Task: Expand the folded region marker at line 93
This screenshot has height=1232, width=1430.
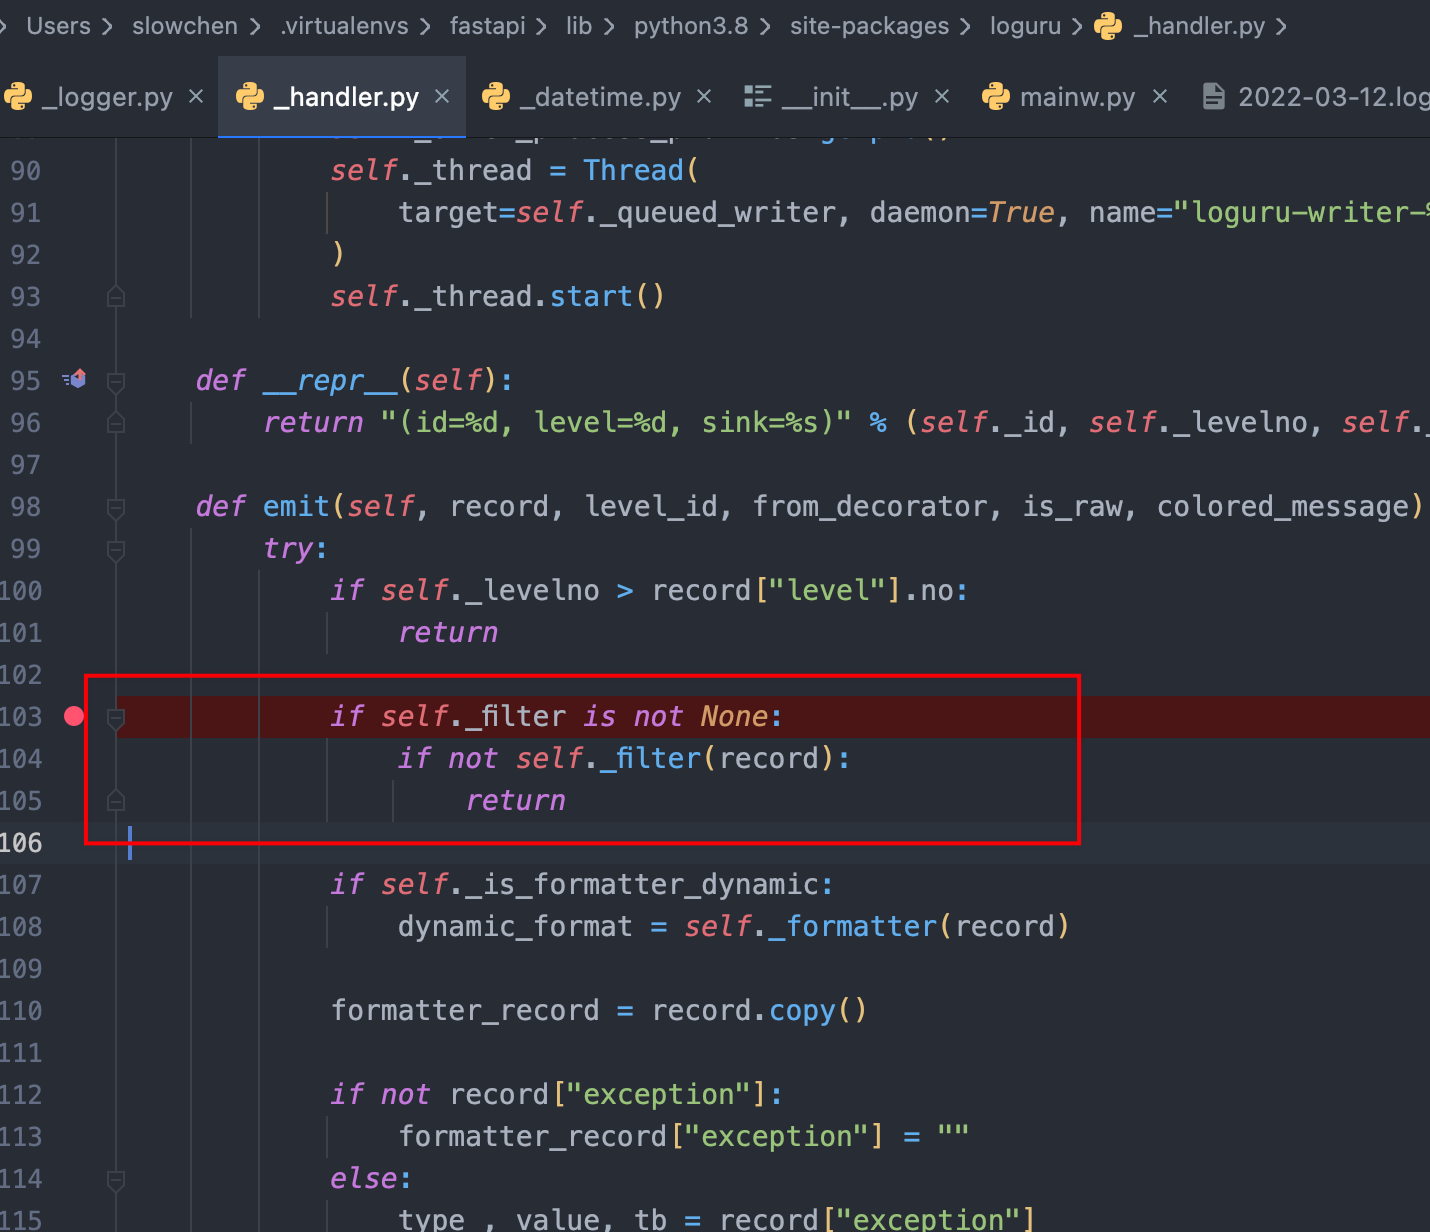Action: point(116,296)
